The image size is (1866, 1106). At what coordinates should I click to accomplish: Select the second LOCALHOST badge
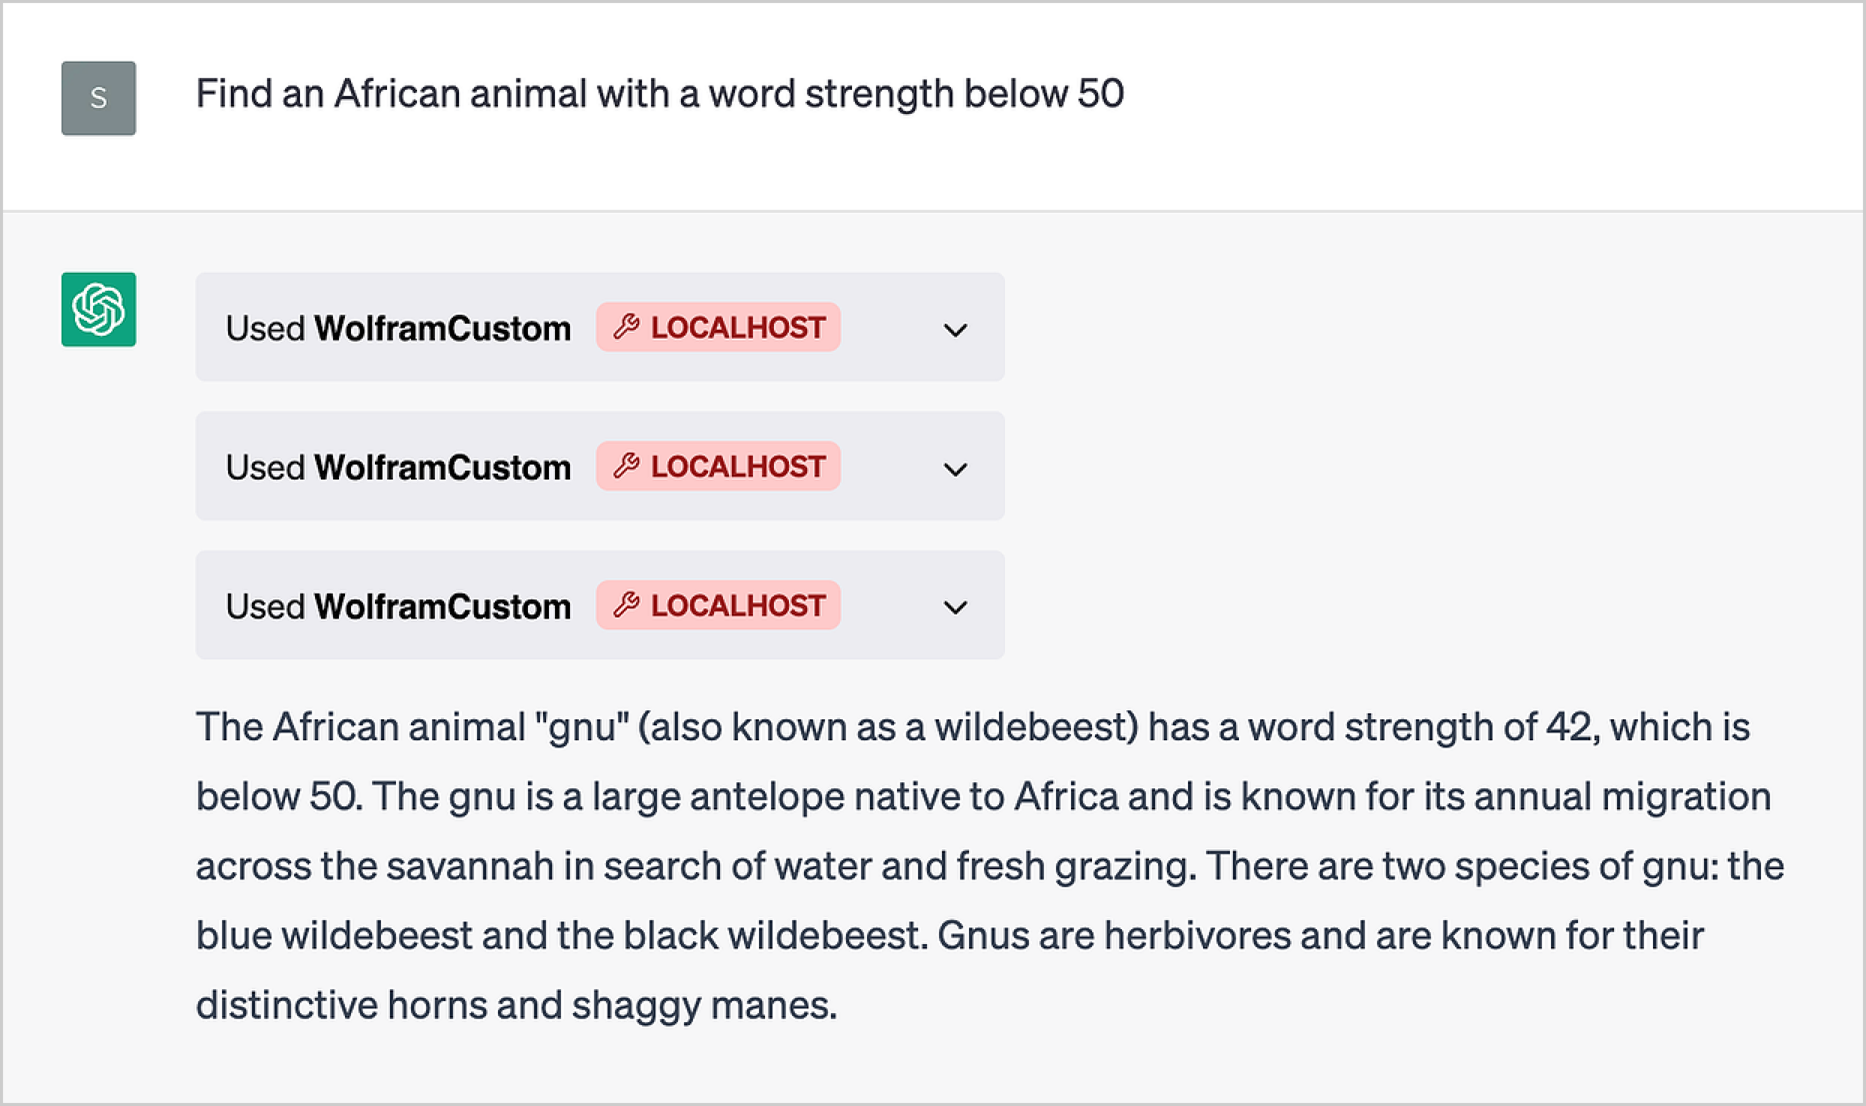[x=718, y=466]
